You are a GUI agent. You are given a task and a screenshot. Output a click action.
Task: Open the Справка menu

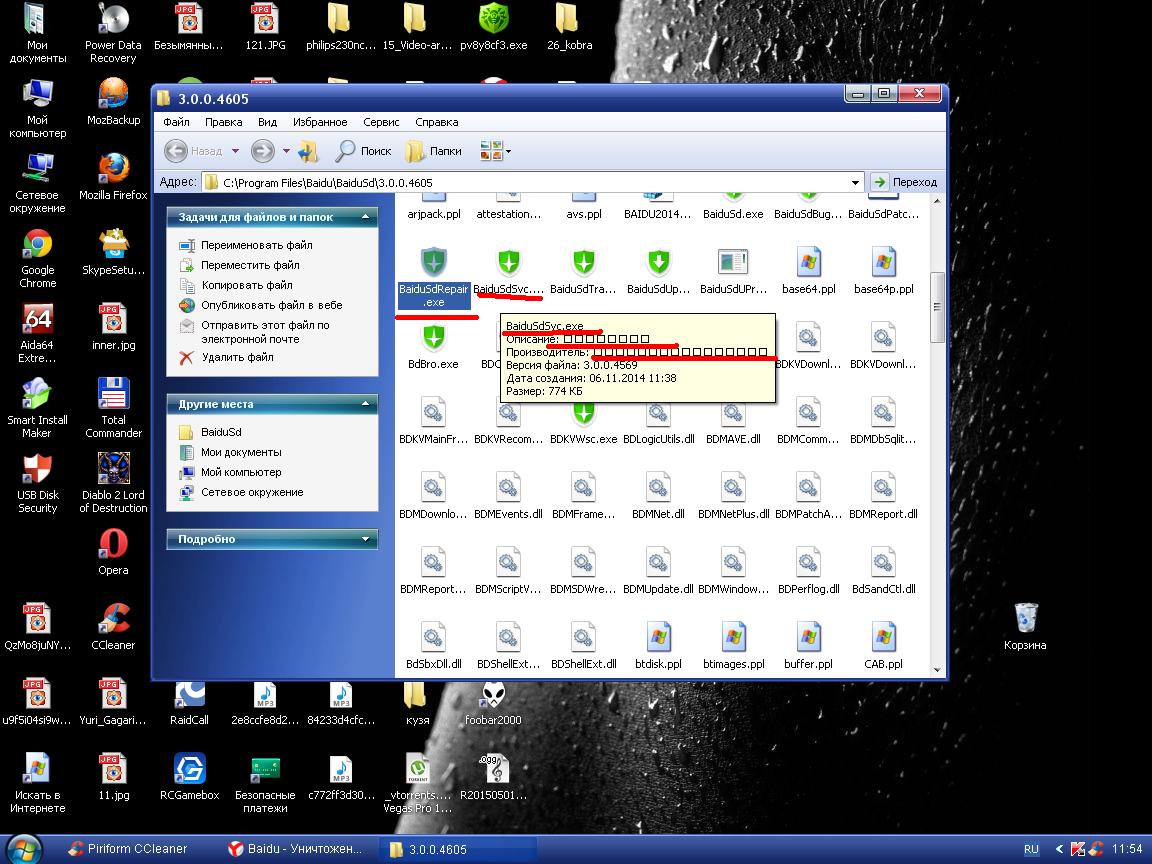[x=436, y=122]
